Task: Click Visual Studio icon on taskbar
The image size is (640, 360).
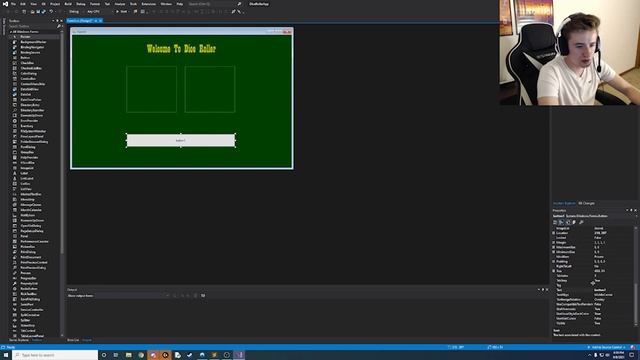Action: point(239,355)
